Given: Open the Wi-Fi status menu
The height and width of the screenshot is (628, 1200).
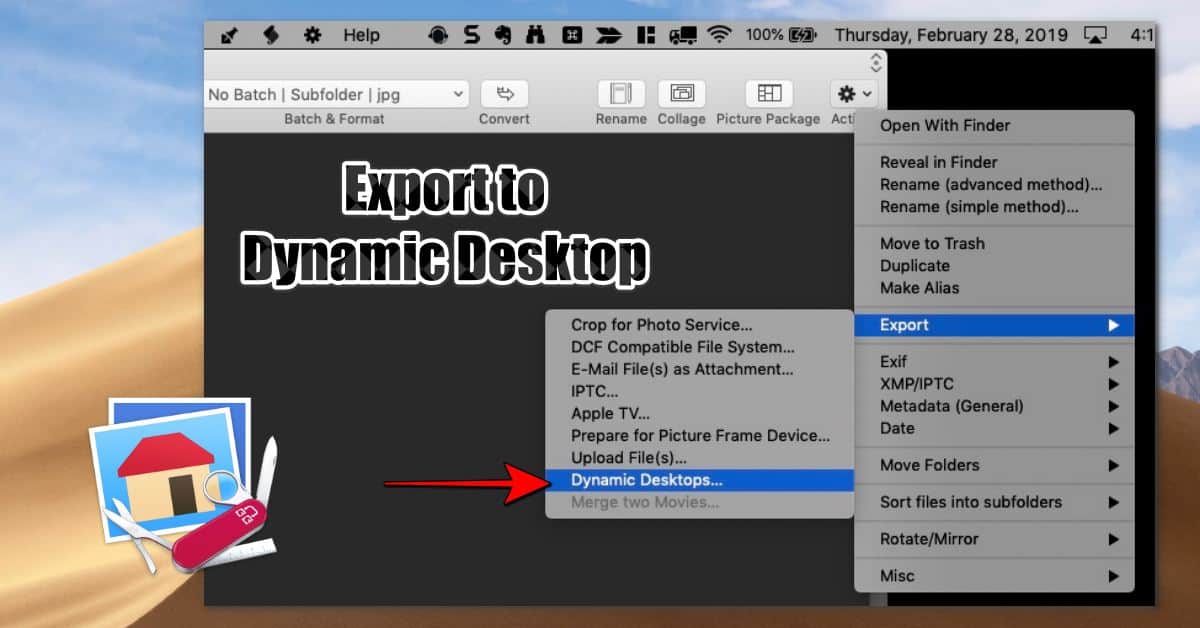Looking at the screenshot, I should coord(719,35).
